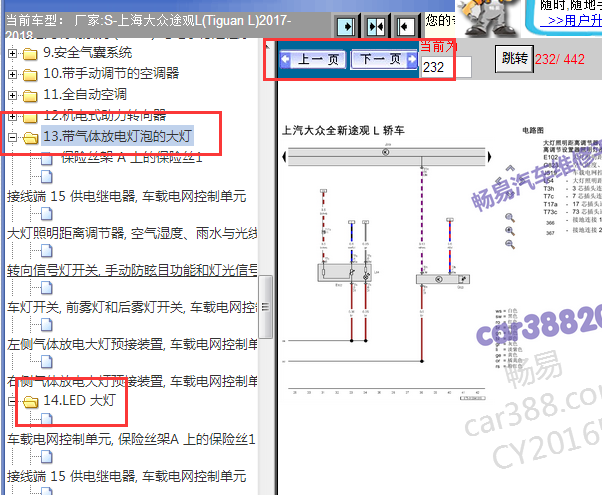Open 大灯照明距离调节器 page

[x=132, y=233]
